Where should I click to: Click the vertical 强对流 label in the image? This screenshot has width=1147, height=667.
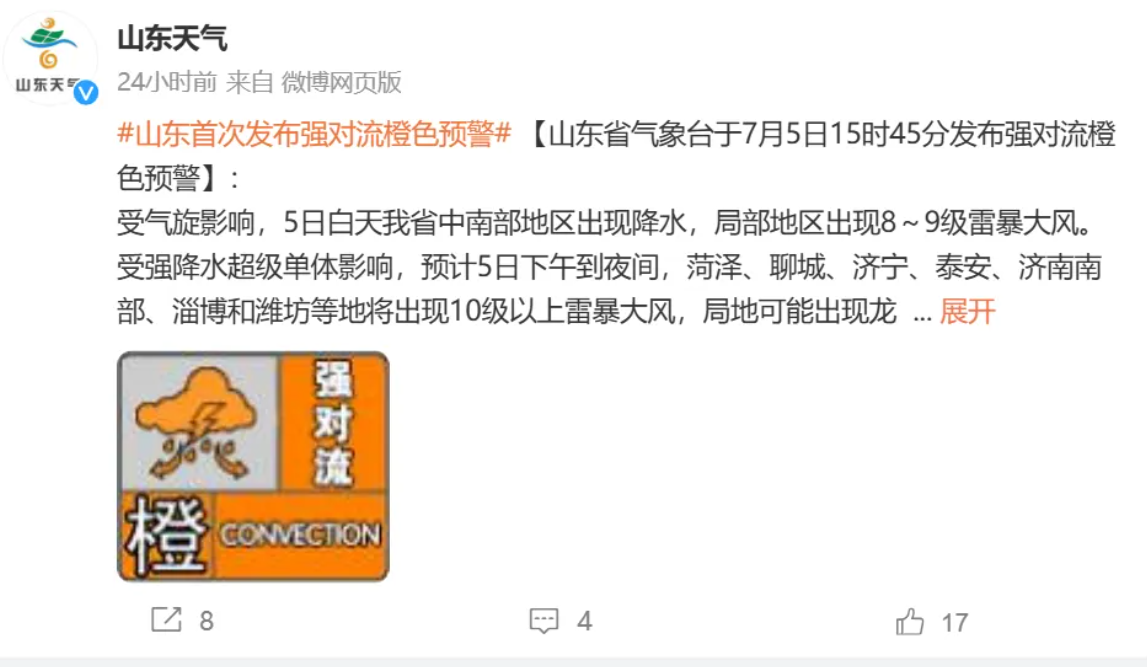coord(334,422)
